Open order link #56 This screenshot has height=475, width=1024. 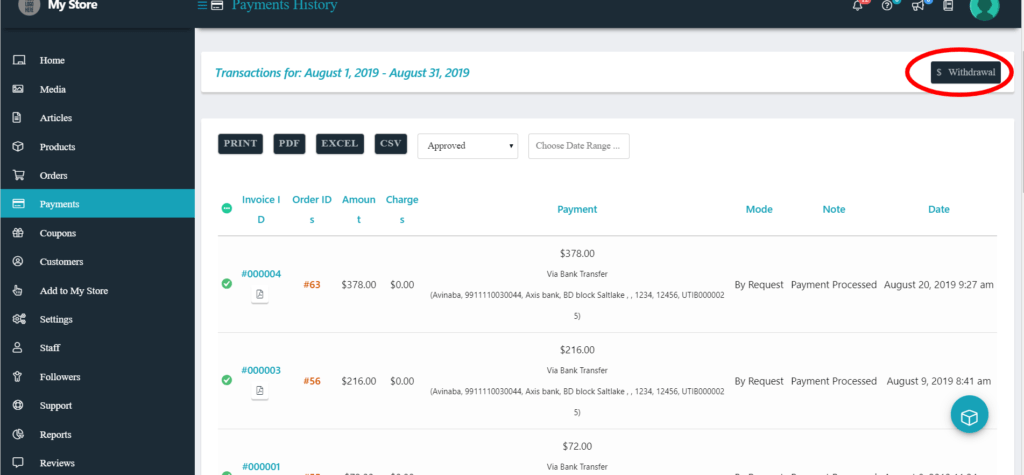pos(312,381)
